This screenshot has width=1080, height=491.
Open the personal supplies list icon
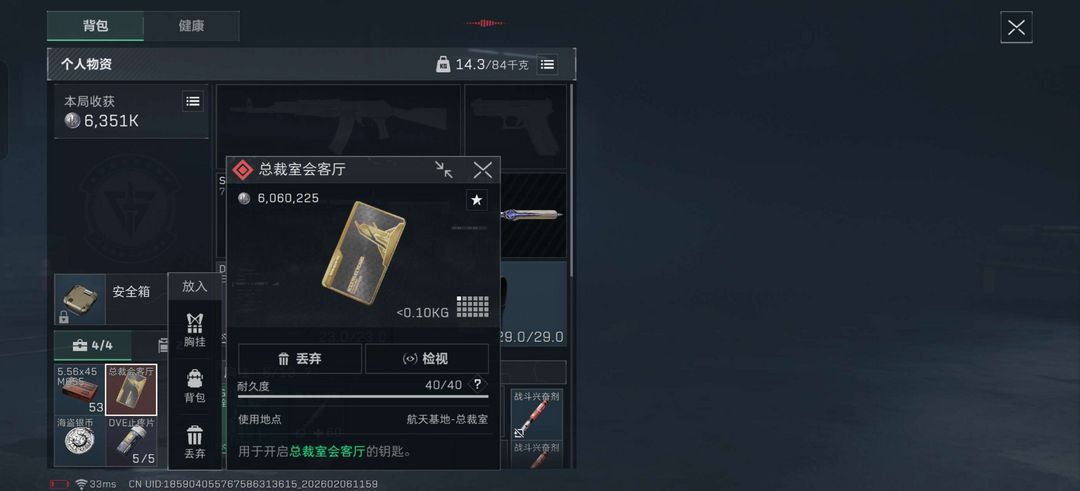point(547,64)
